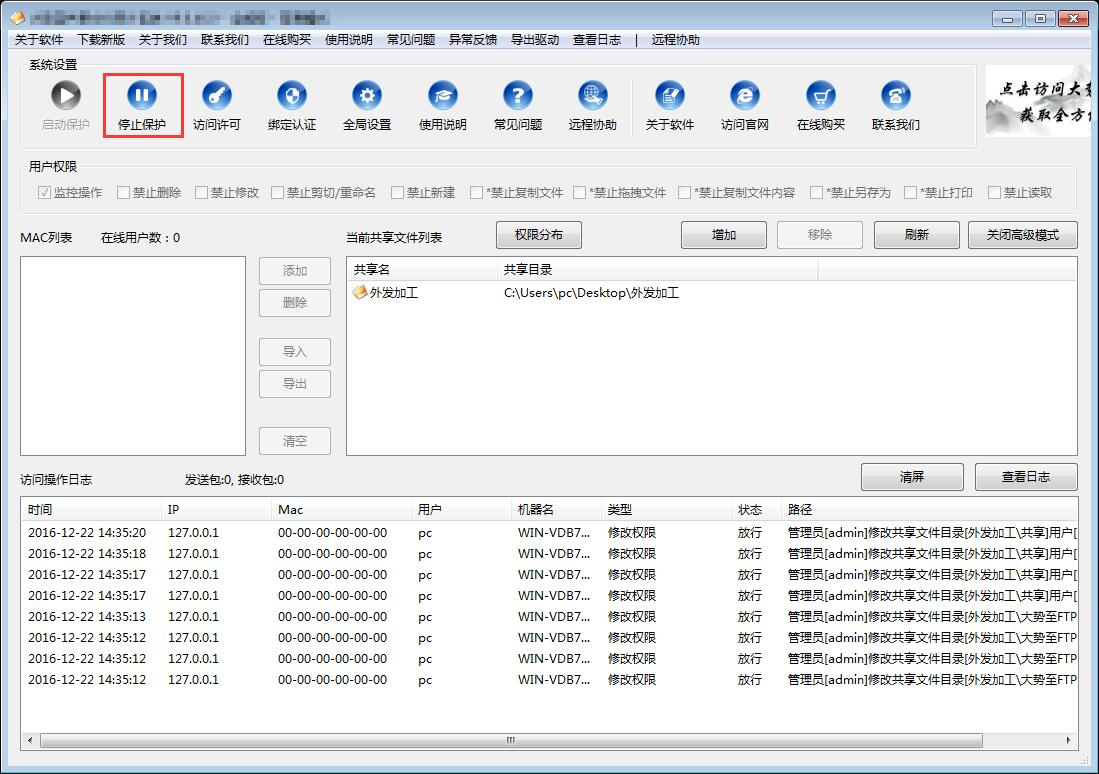
Task: Click the 清屏 button above the log
Action: tap(912, 477)
